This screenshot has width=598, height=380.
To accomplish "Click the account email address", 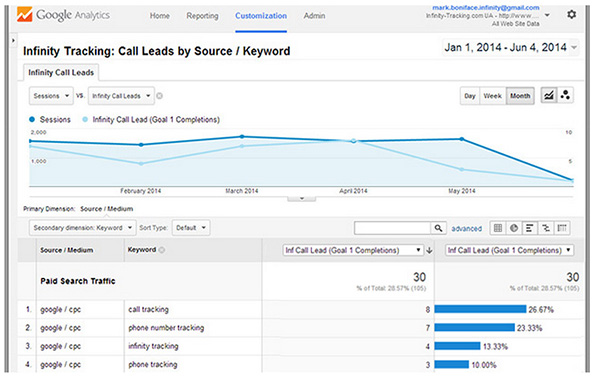I will point(485,8).
